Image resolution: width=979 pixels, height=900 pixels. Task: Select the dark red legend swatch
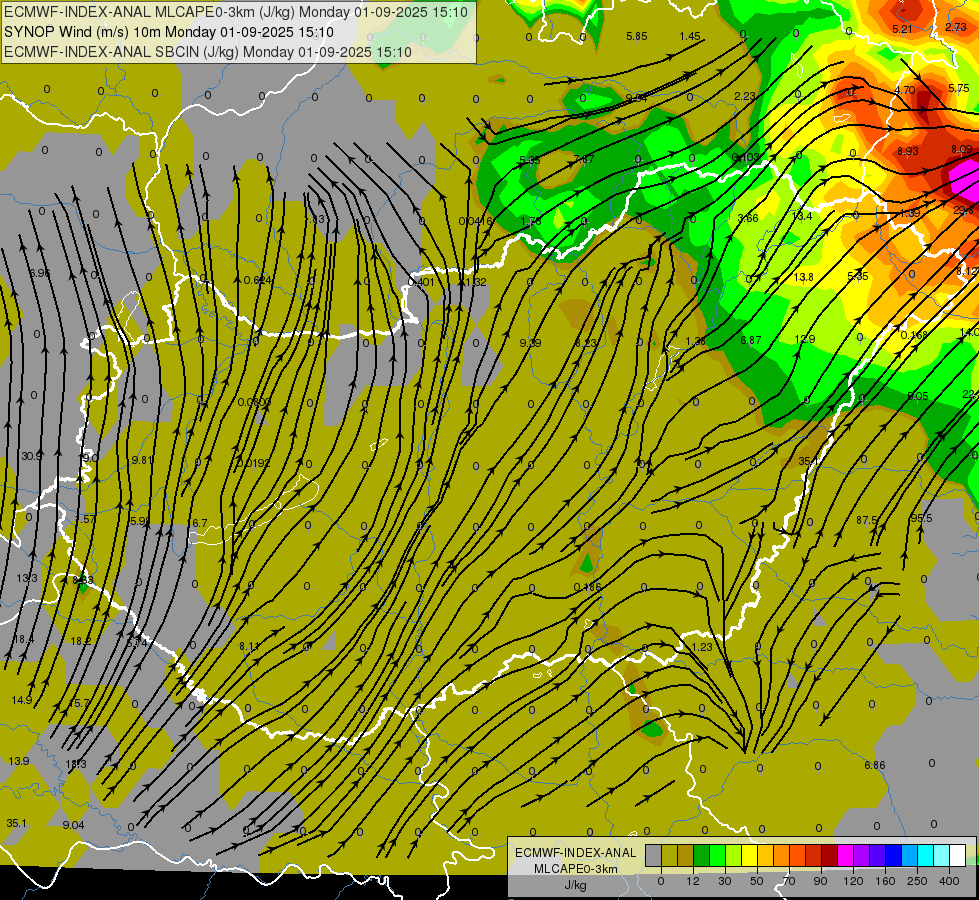coord(830,855)
